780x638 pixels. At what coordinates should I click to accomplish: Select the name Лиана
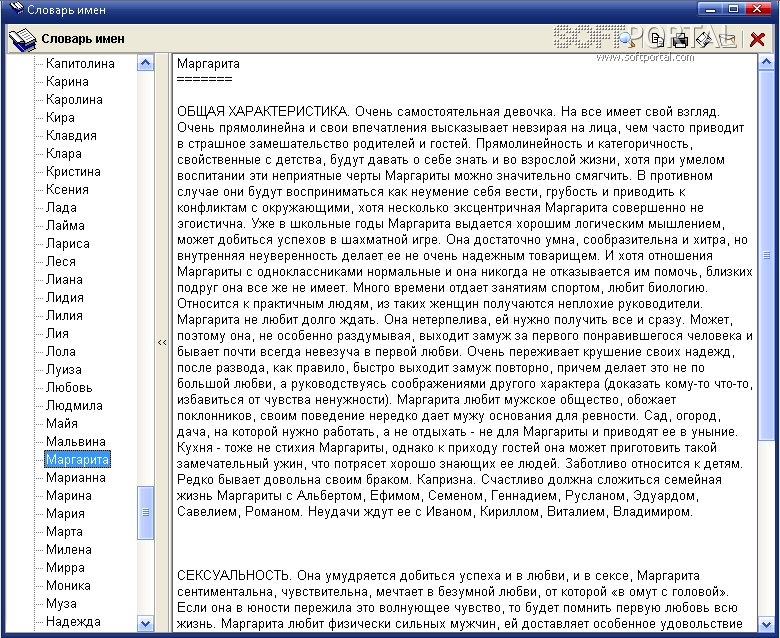(64, 279)
